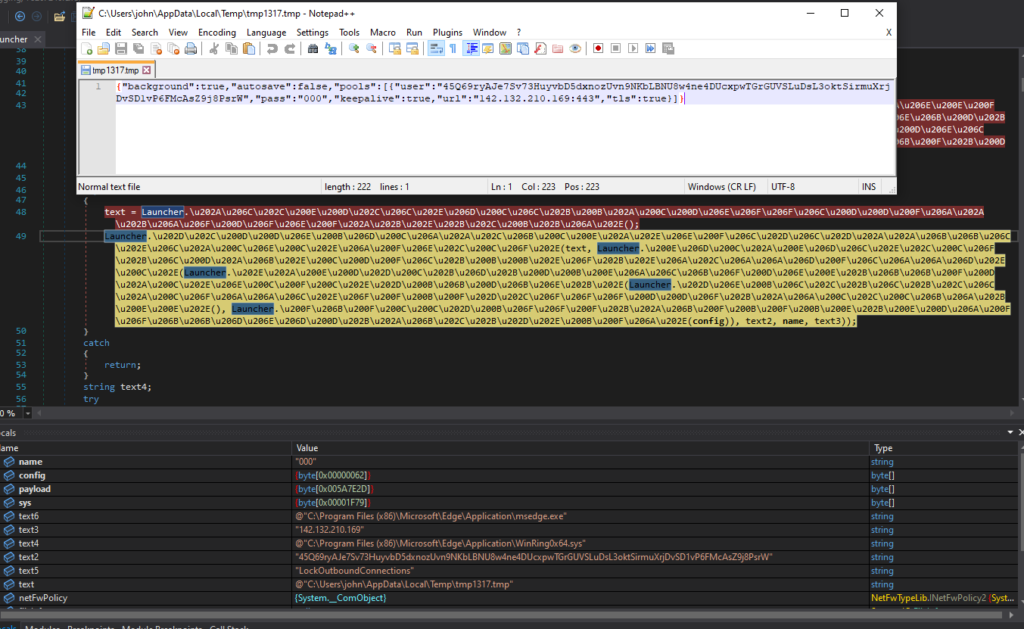
Task: Select the payload row in Locals
Action: coord(509,489)
